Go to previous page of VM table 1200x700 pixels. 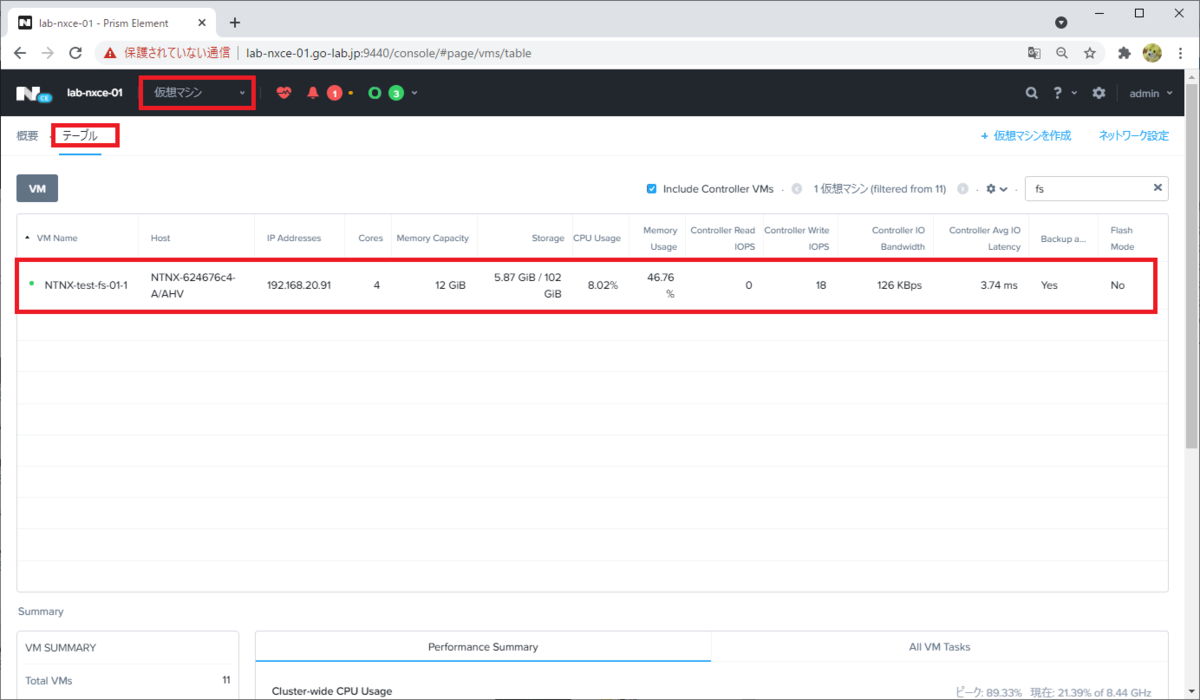click(x=797, y=188)
